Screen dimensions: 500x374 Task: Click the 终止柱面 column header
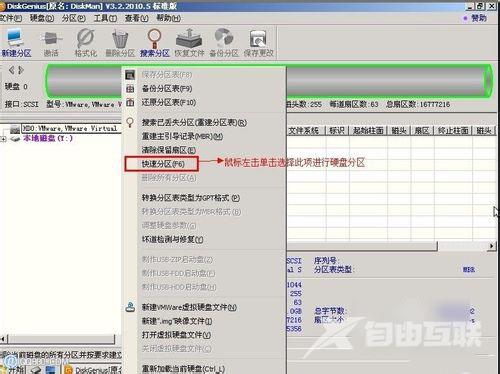point(453,130)
